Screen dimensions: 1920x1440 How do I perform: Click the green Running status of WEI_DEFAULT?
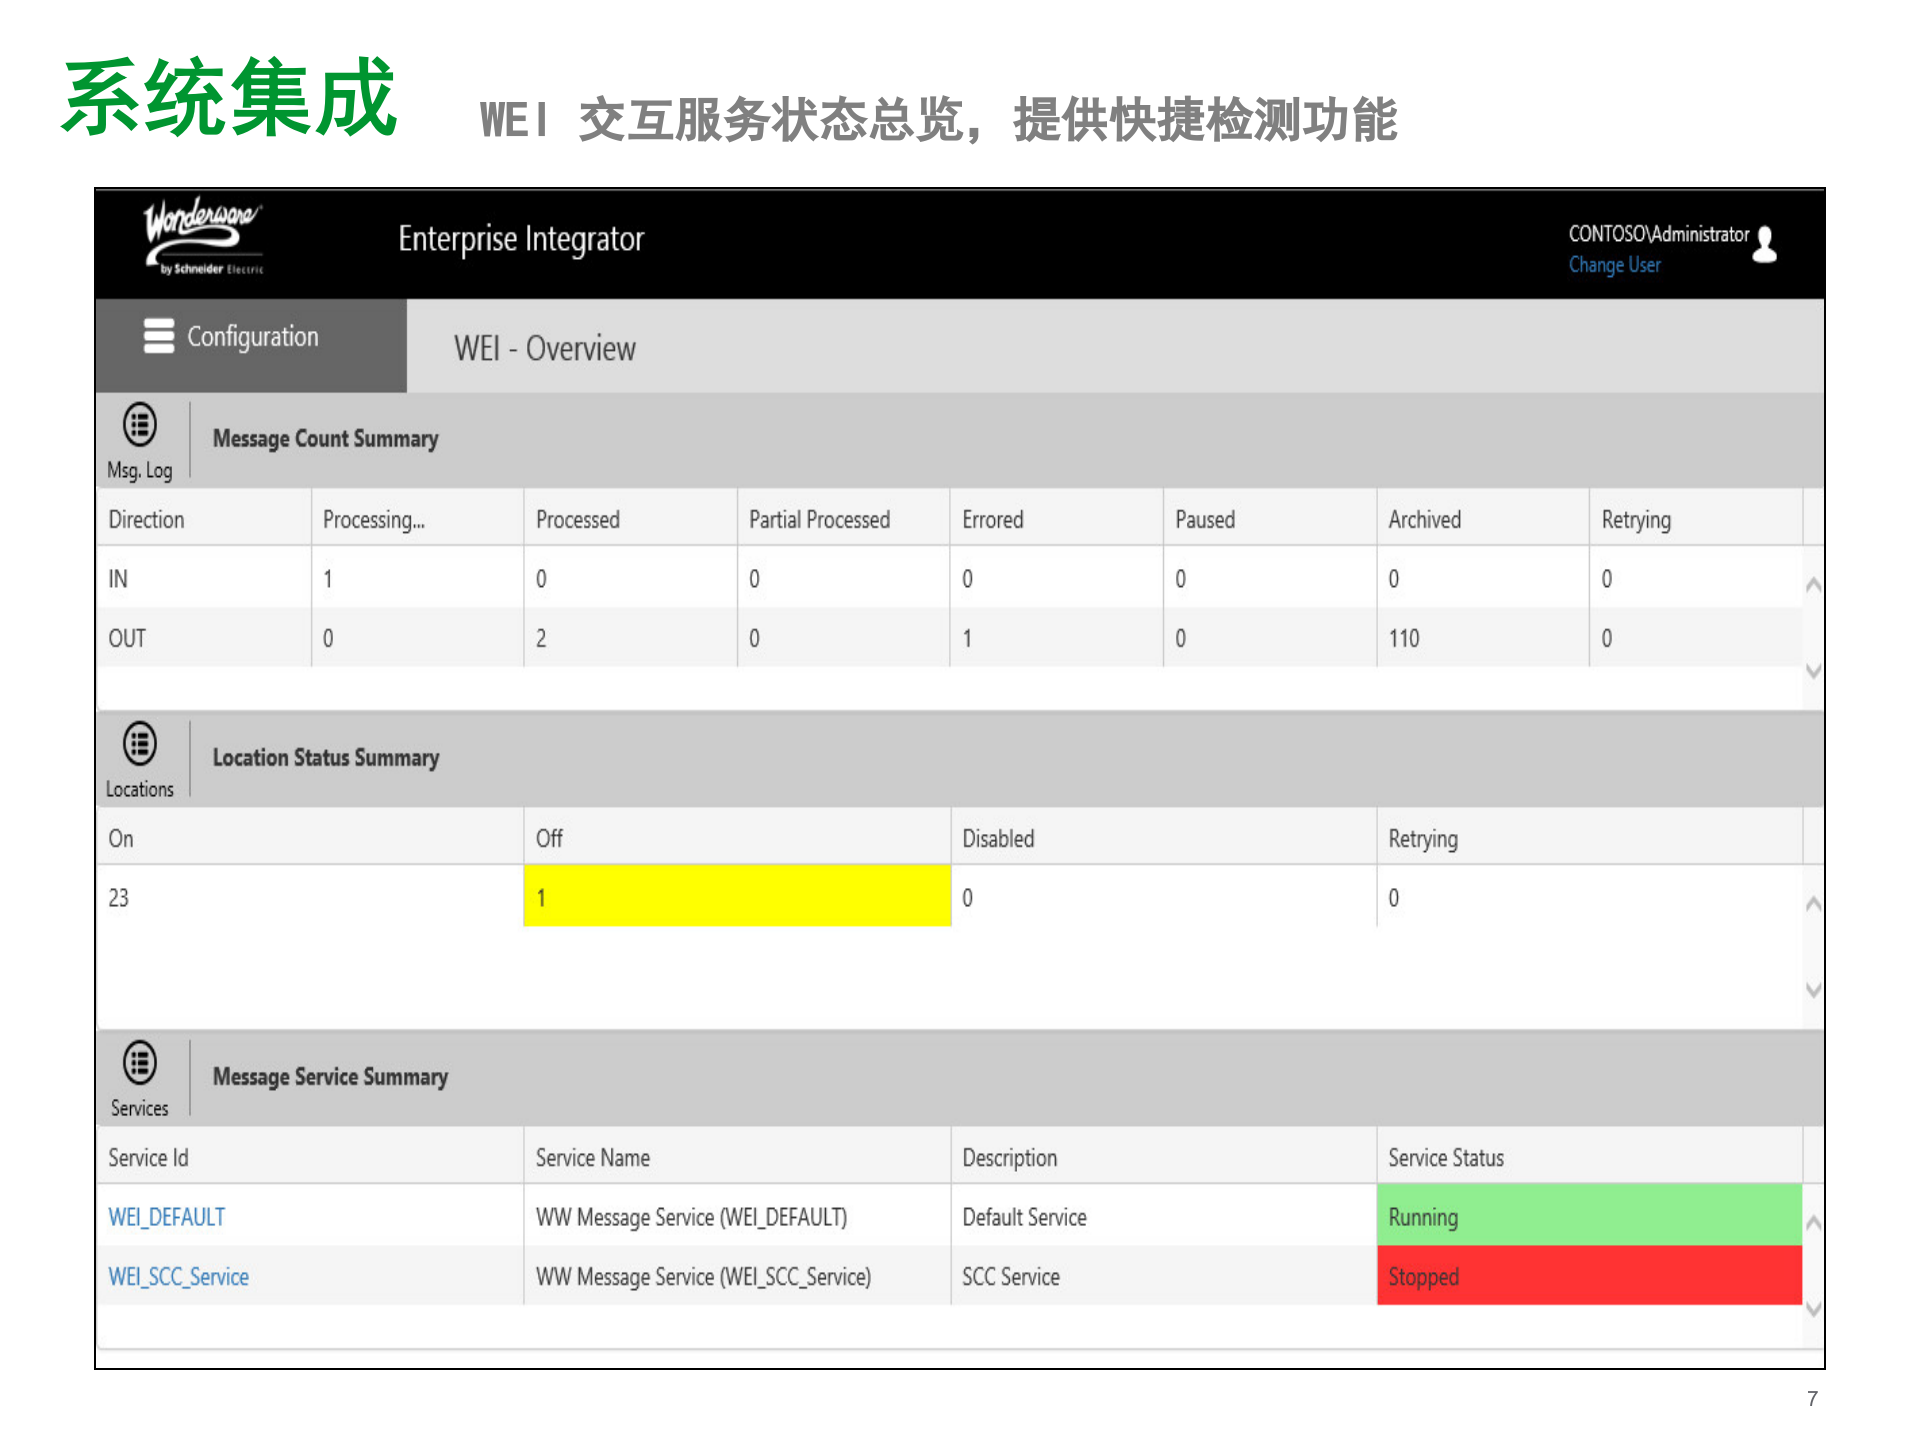(1588, 1217)
